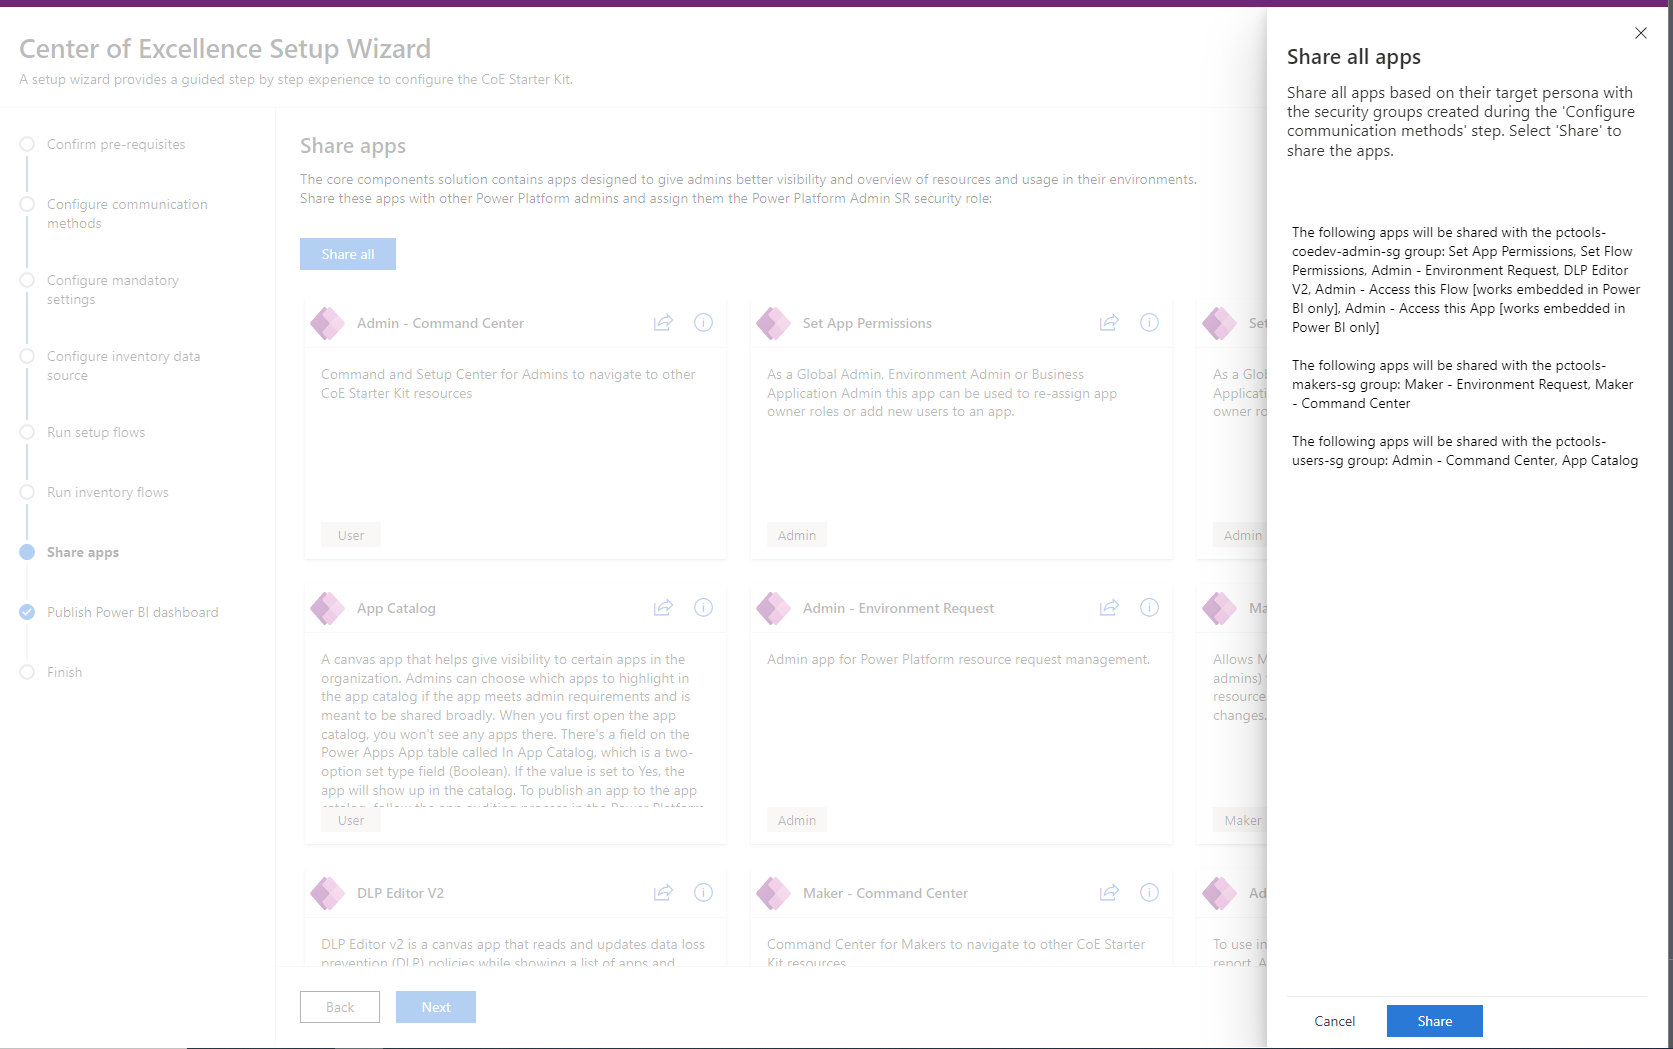The image size is (1673, 1049).
Task: Navigate to Configure communication methods step
Action: 126,213
